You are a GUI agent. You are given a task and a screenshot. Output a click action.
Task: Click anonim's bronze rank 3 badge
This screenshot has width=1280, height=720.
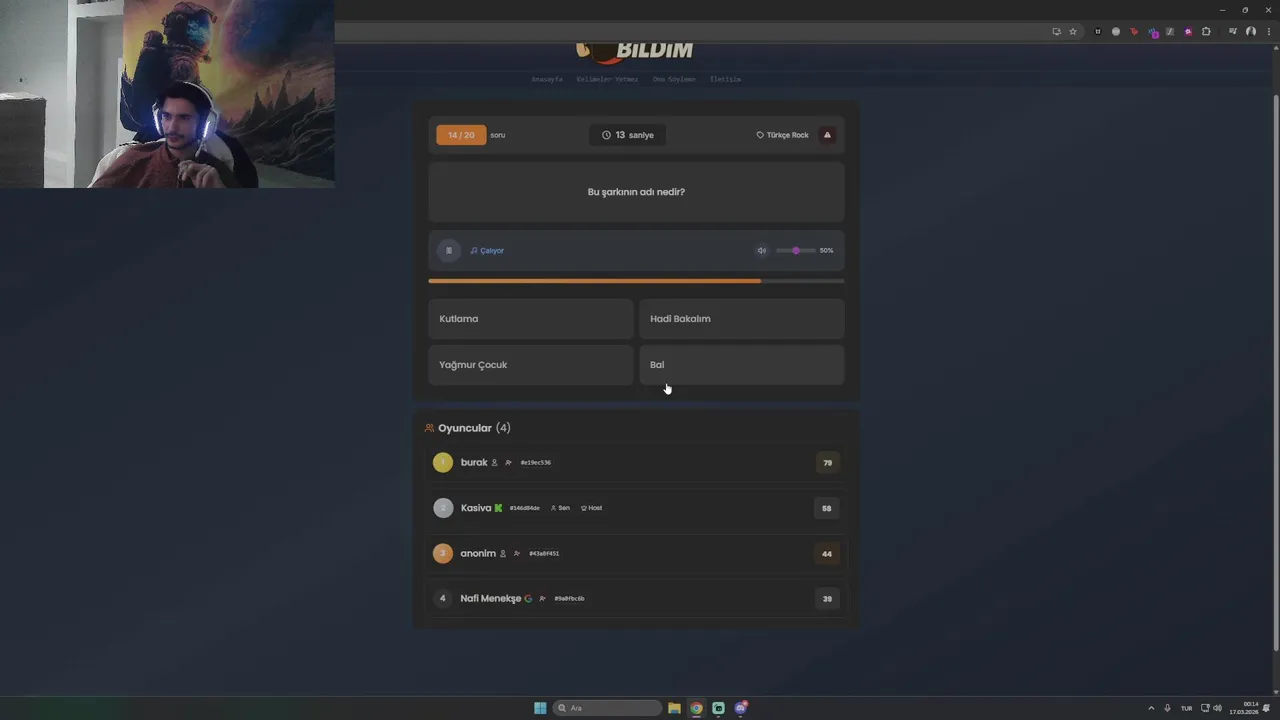[443, 553]
